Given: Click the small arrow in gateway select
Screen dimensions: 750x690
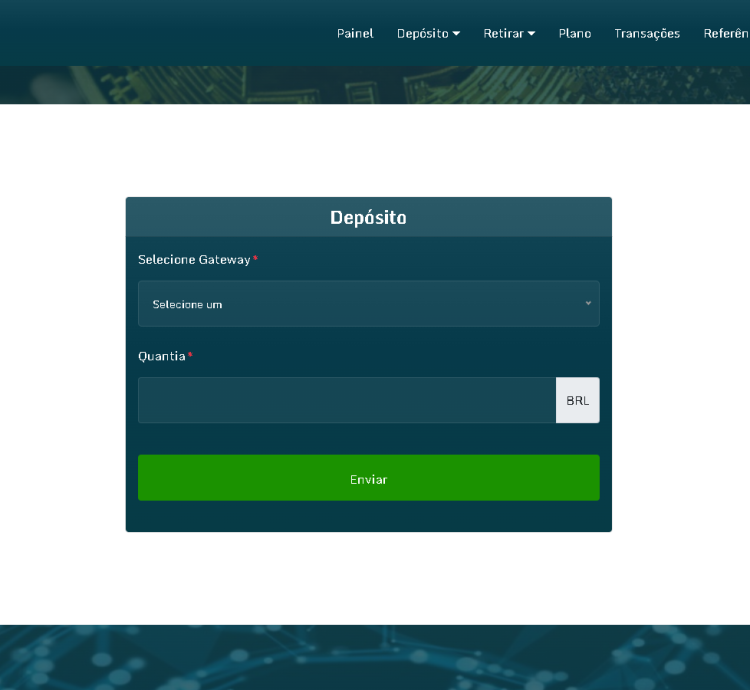Looking at the screenshot, I should (588, 303).
